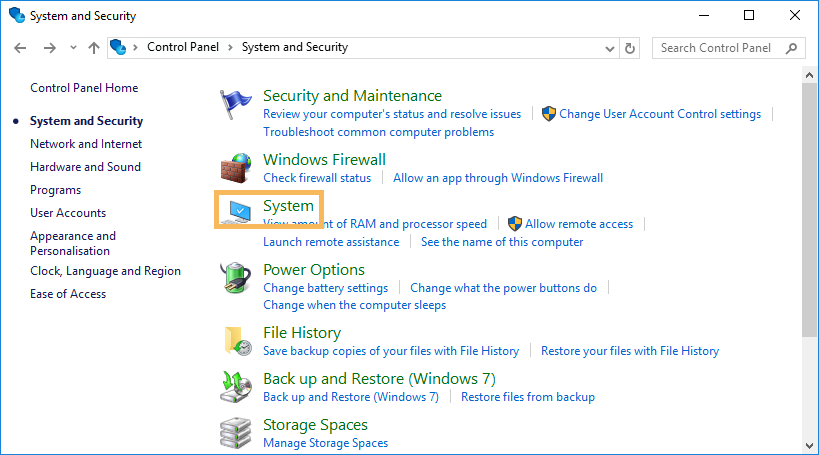Open Allow remote access link
The image size is (819, 455).
click(x=579, y=224)
